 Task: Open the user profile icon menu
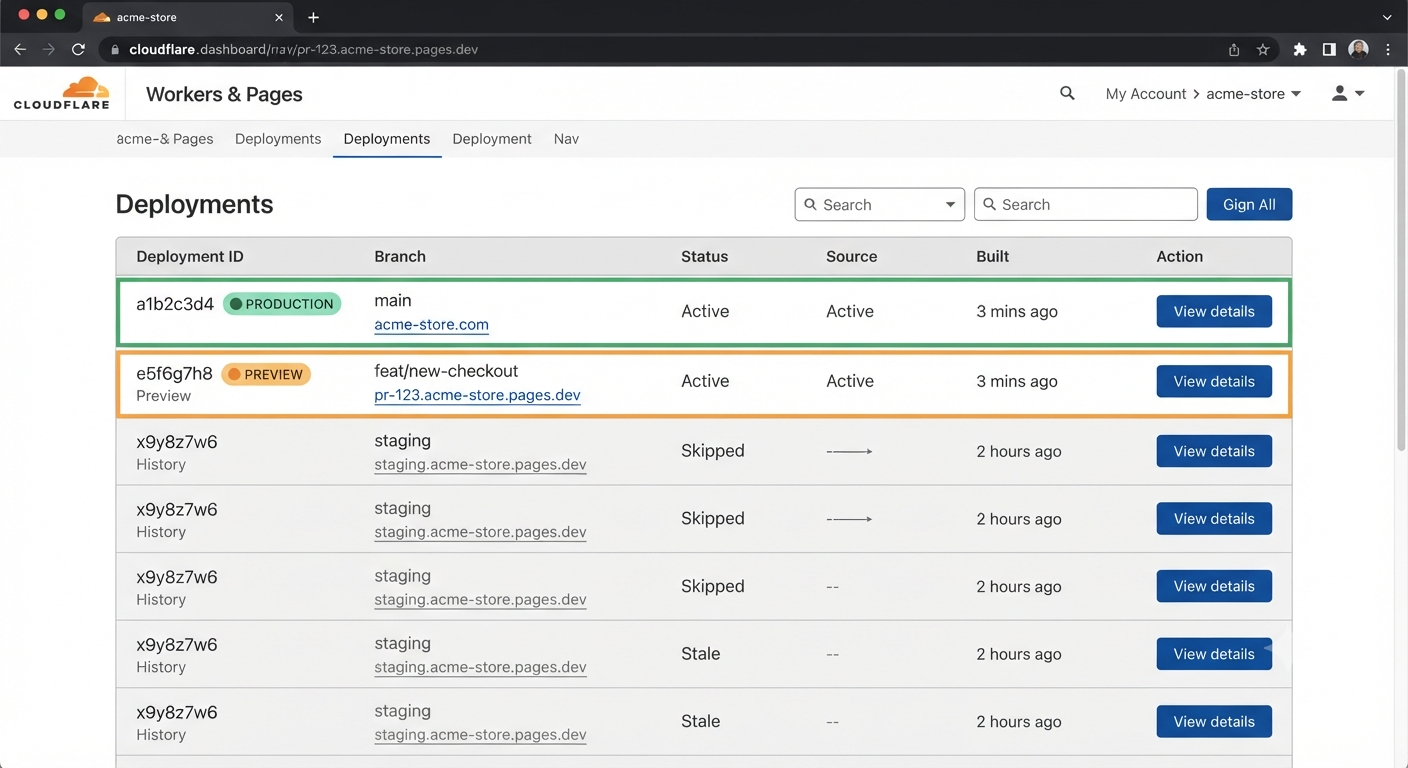tap(1347, 93)
